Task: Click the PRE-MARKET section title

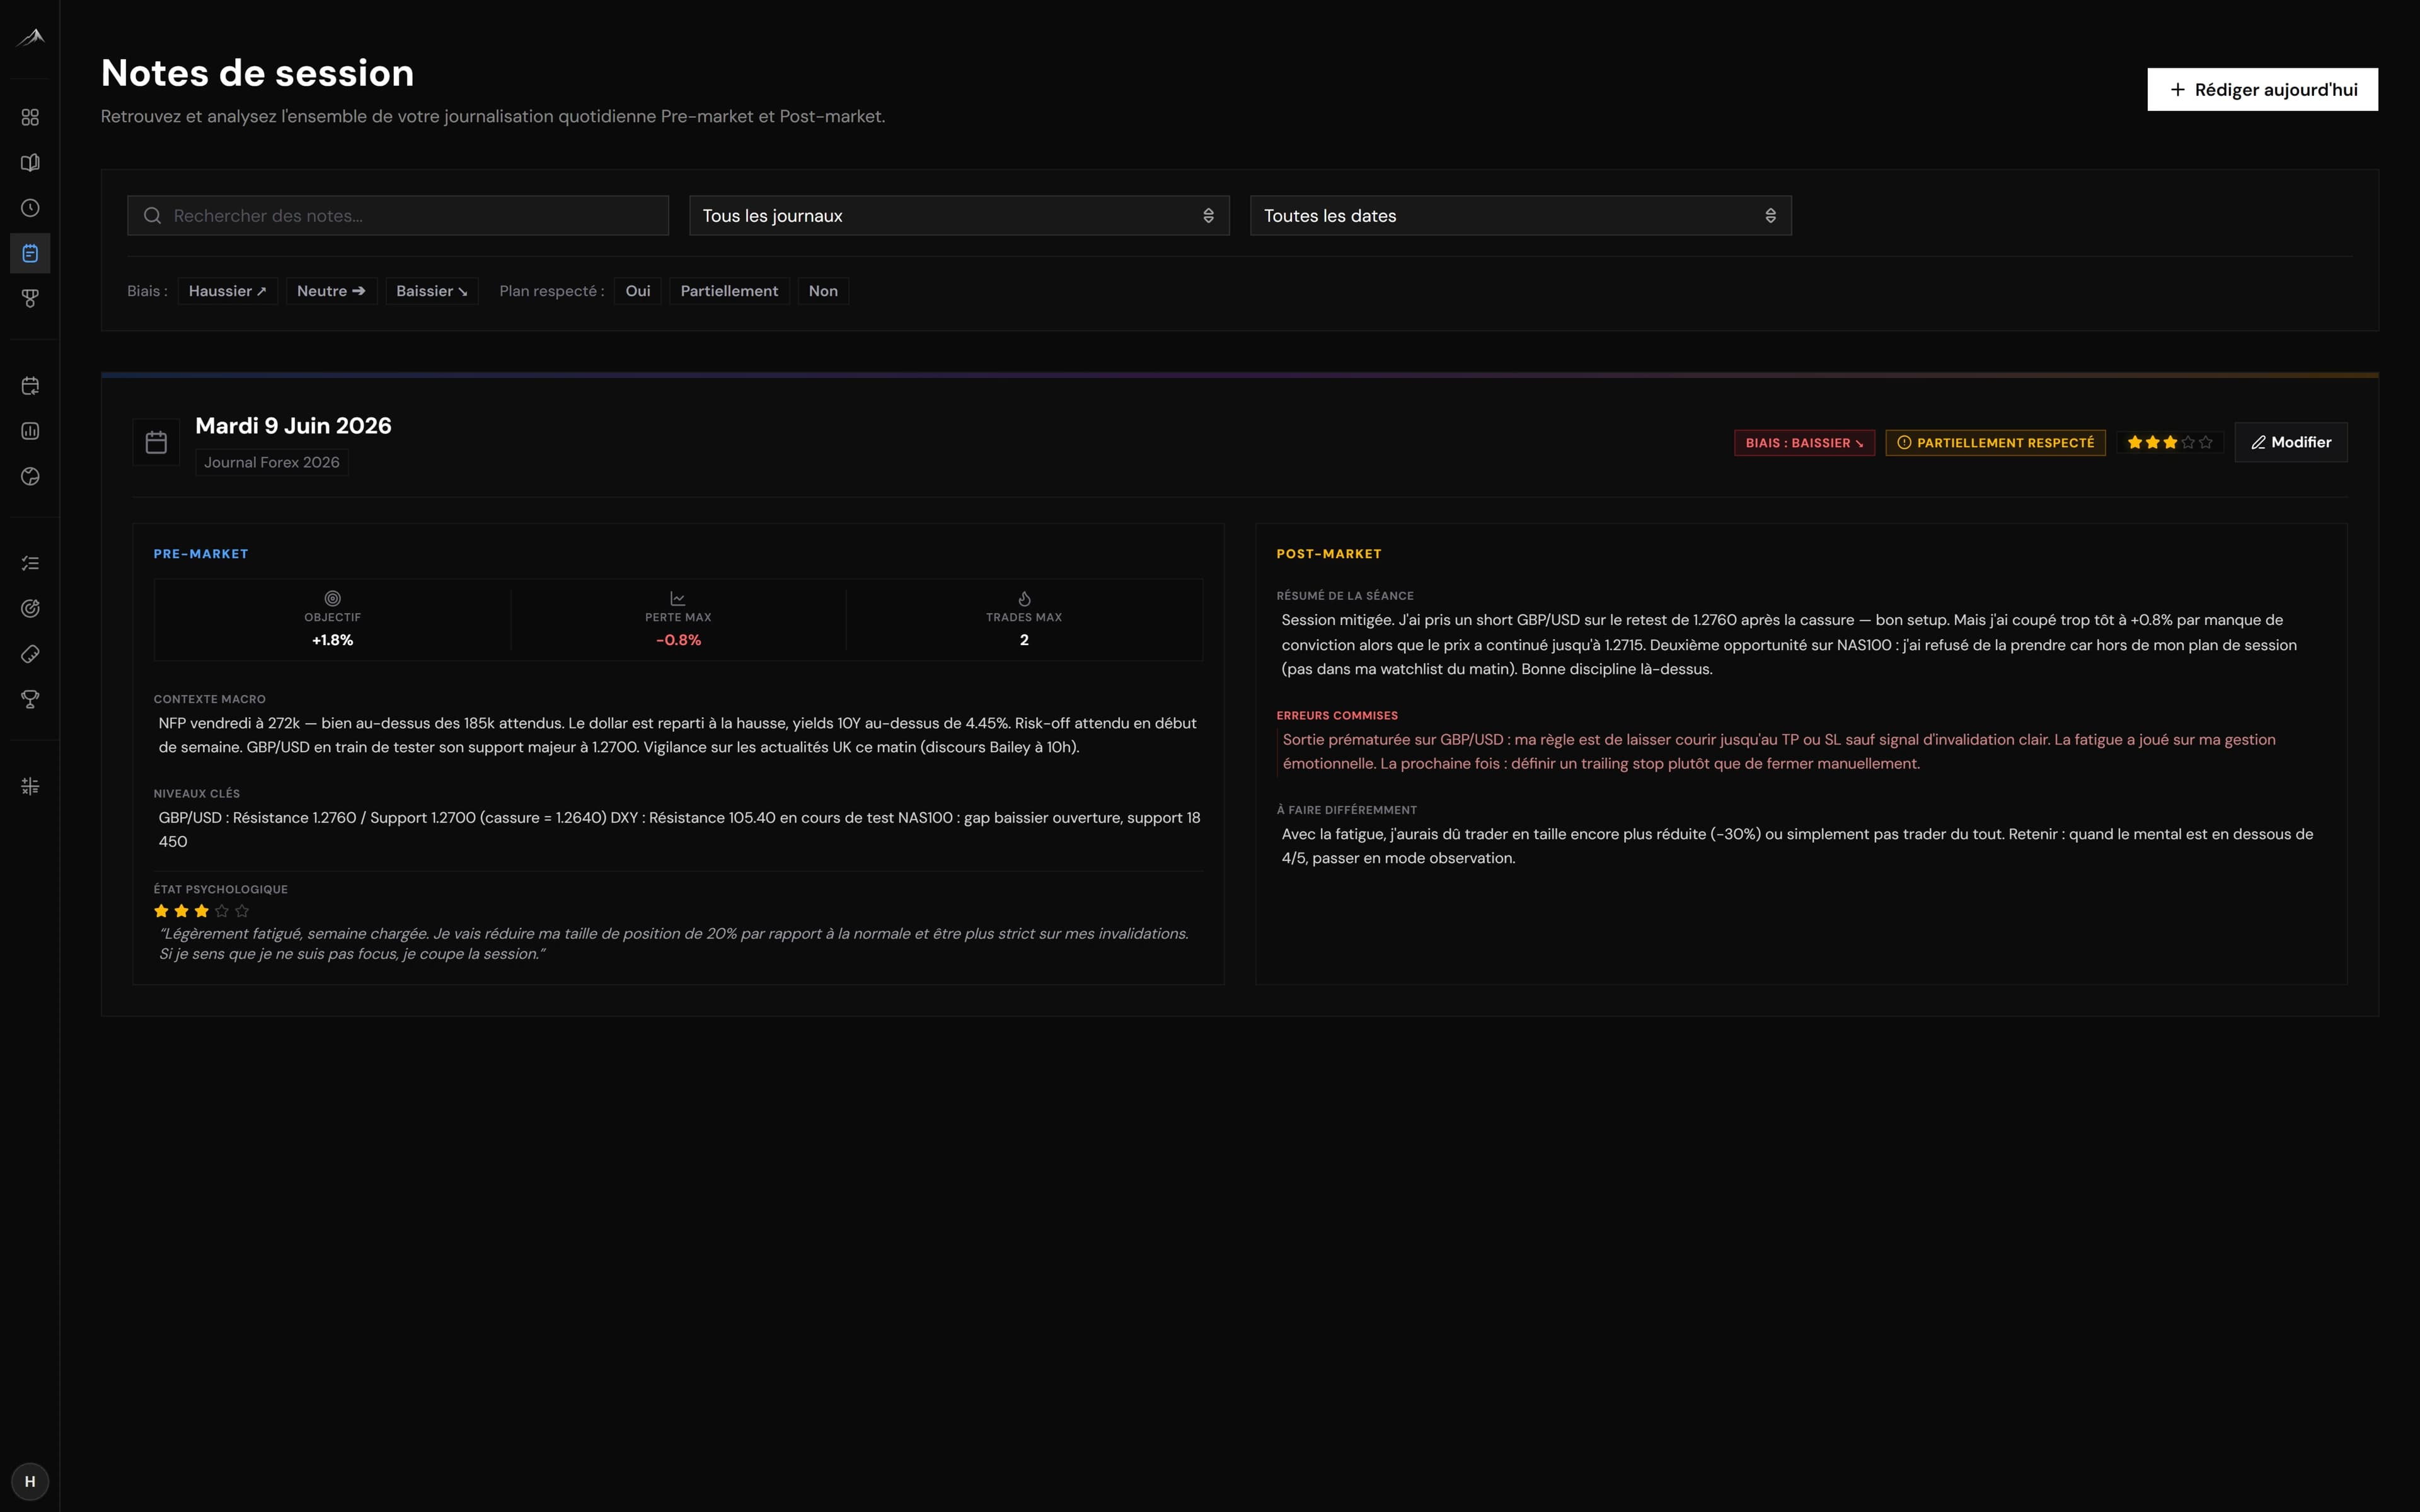Action: [201, 553]
